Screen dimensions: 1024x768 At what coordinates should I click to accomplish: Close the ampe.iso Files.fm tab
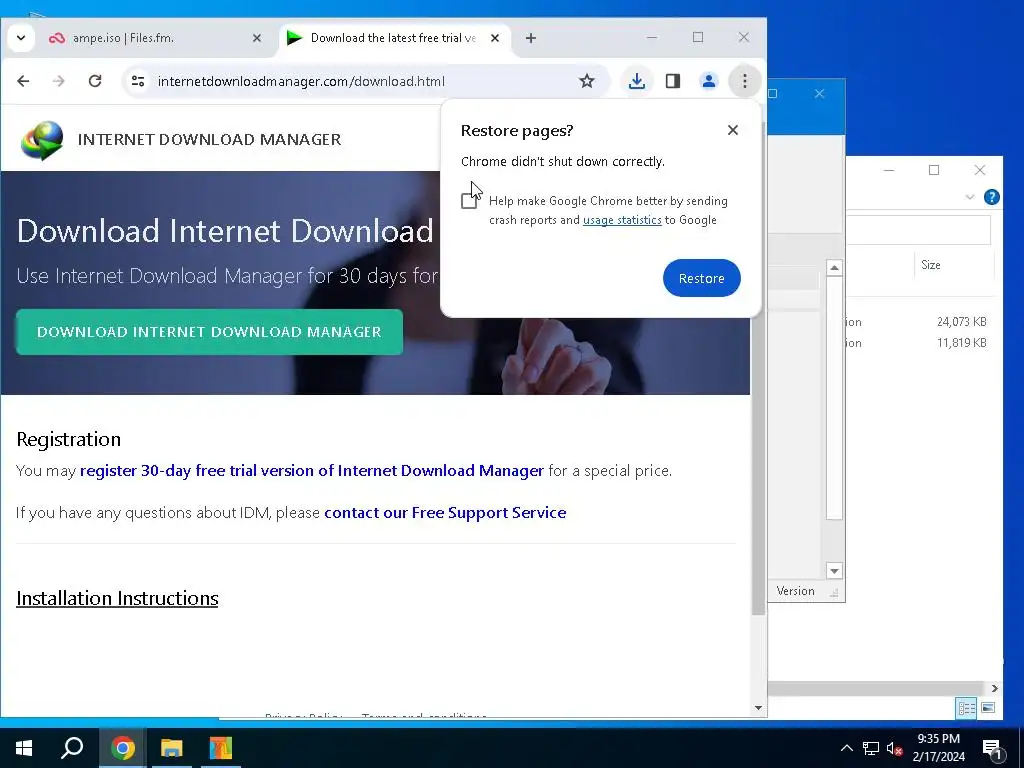click(257, 38)
